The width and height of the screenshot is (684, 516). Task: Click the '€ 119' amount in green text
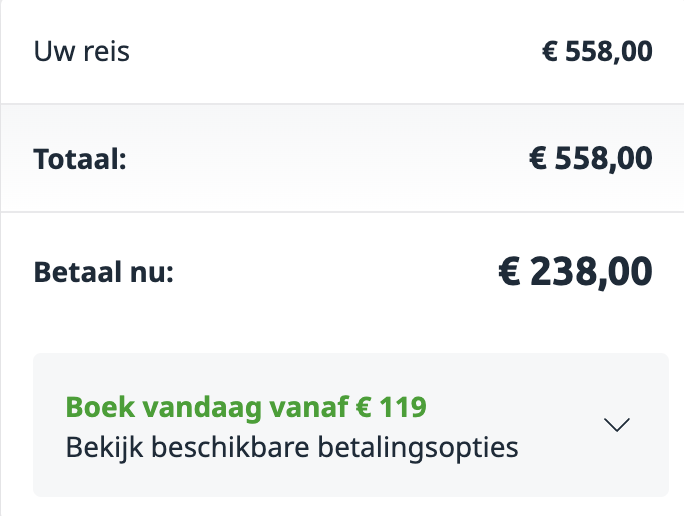click(x=389, y=407)
